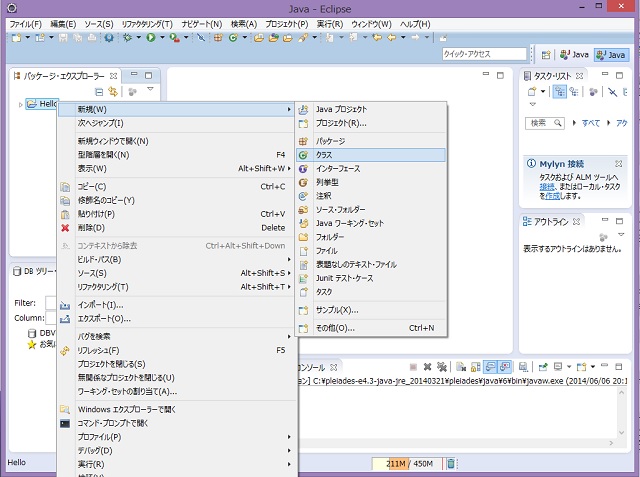The image size is (640, 477).
Task: Click the エクスポート export icon
Action: [65, 319]
